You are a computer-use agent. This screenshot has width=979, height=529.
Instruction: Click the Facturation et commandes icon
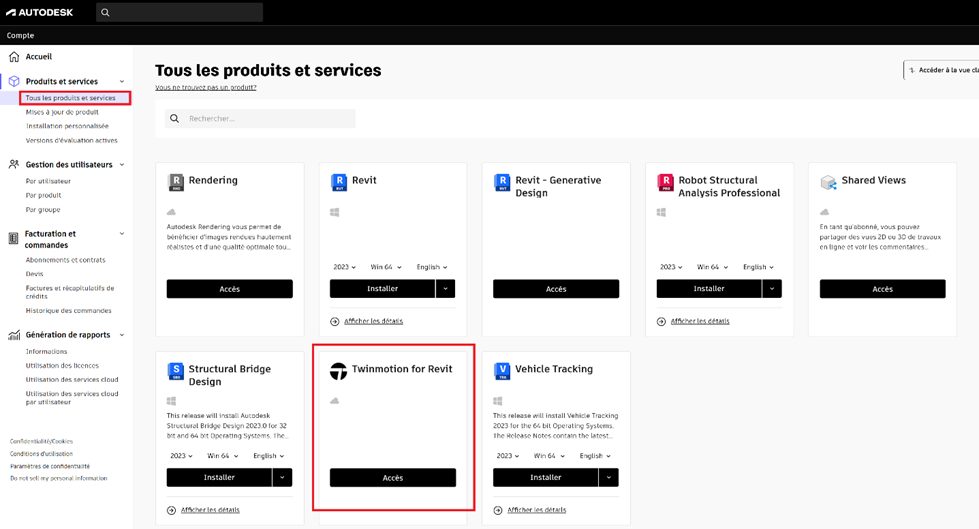point(13,239)
